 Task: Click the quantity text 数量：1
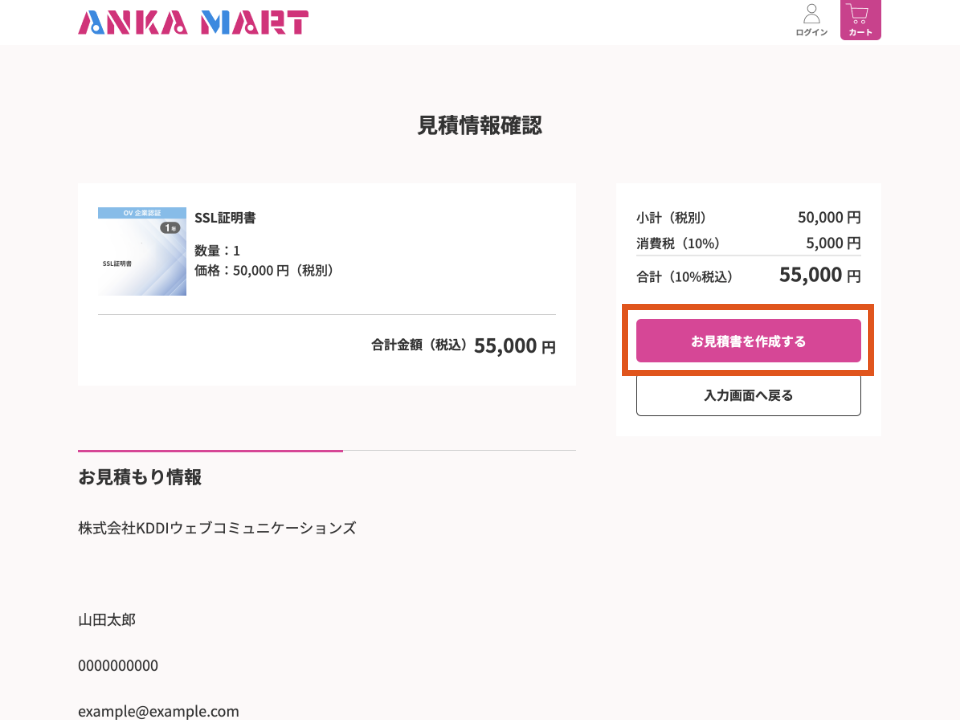click(x=217, y=251)
